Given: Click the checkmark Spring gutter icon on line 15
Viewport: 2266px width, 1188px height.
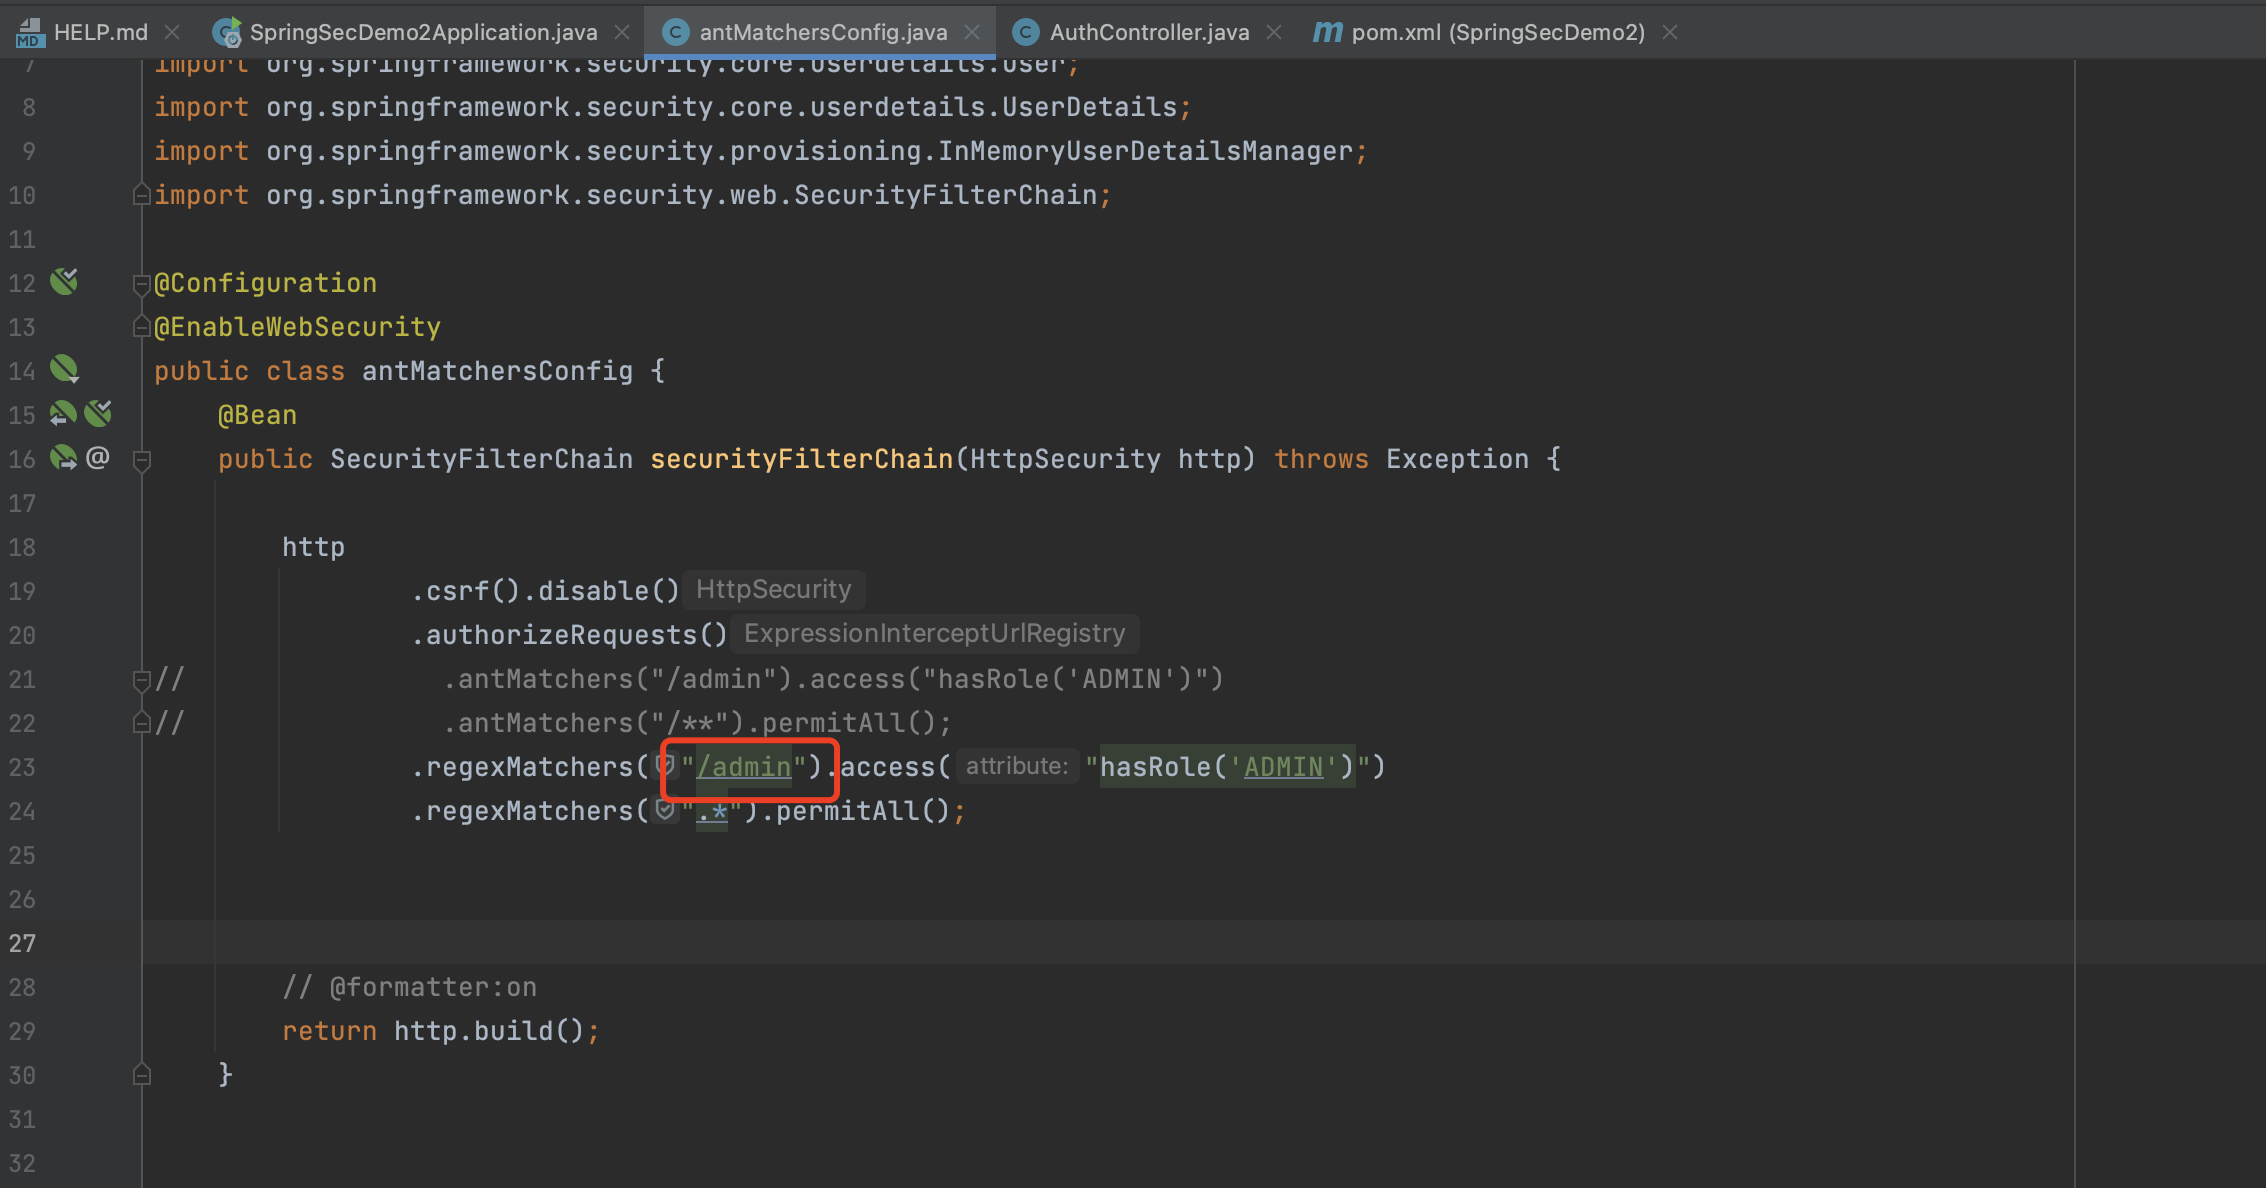Looking at the screenshot, I should pos(98,413).
